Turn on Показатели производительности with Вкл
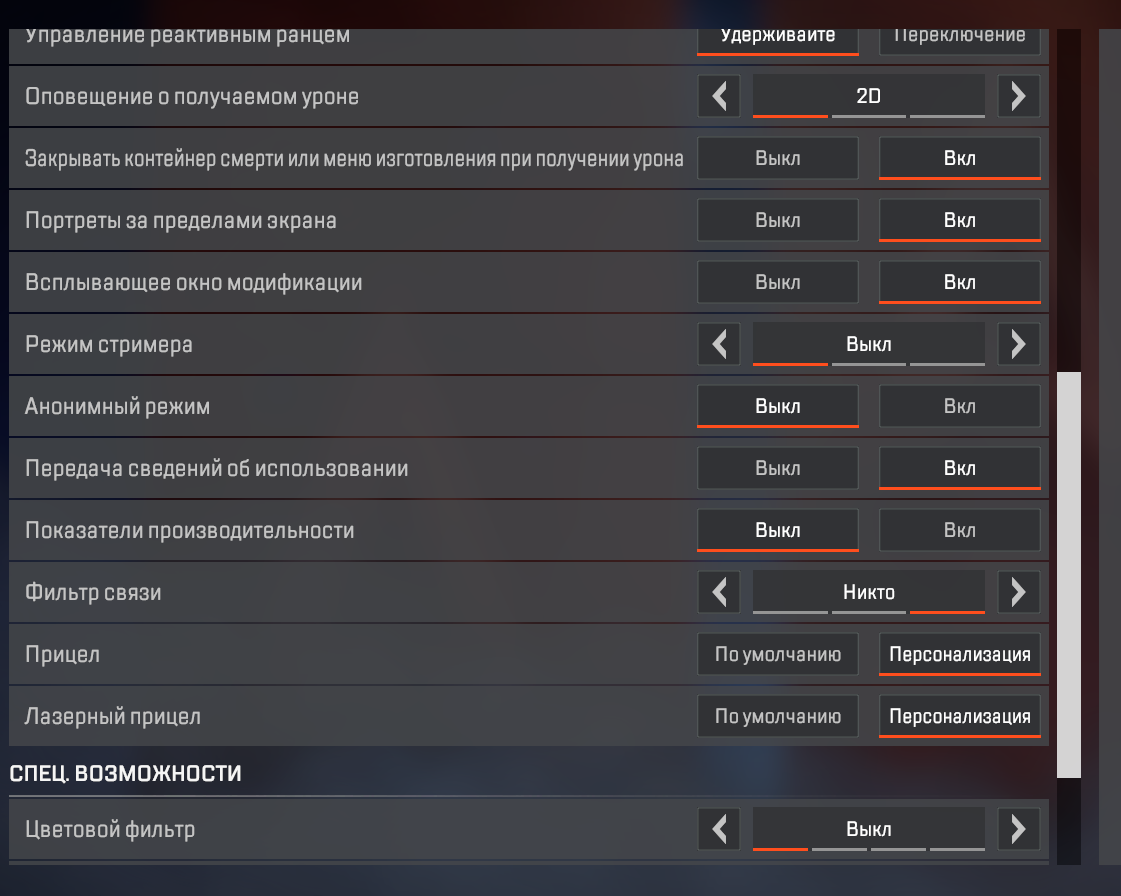The width and height of the screenshot is (1121, 896). 959,531
